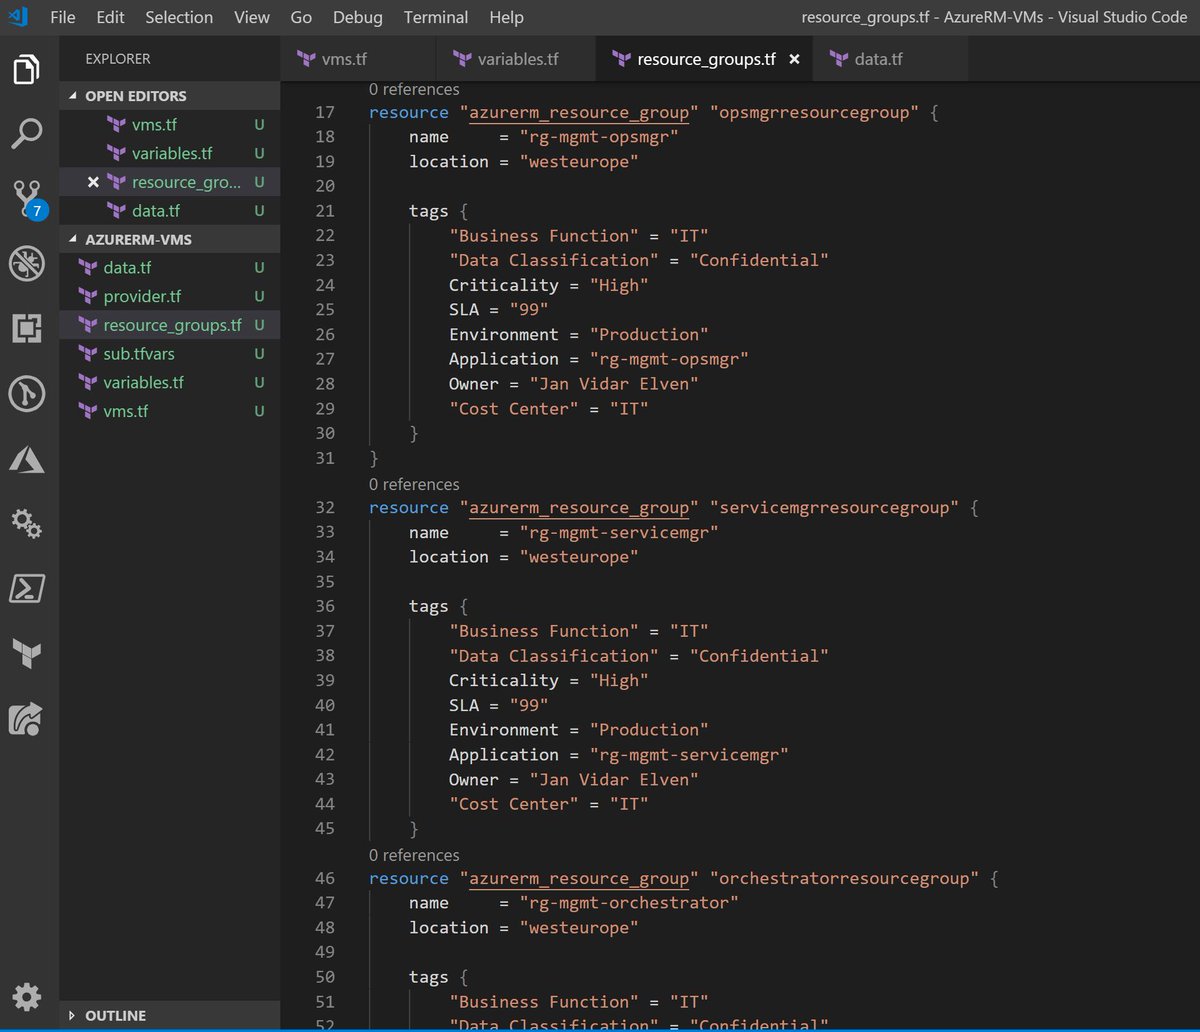The height and width of the screenshot is (1032, 1200).
Task: Click "rg-mgmt-orchestrator" on line 47
Action: coord(629,903)
